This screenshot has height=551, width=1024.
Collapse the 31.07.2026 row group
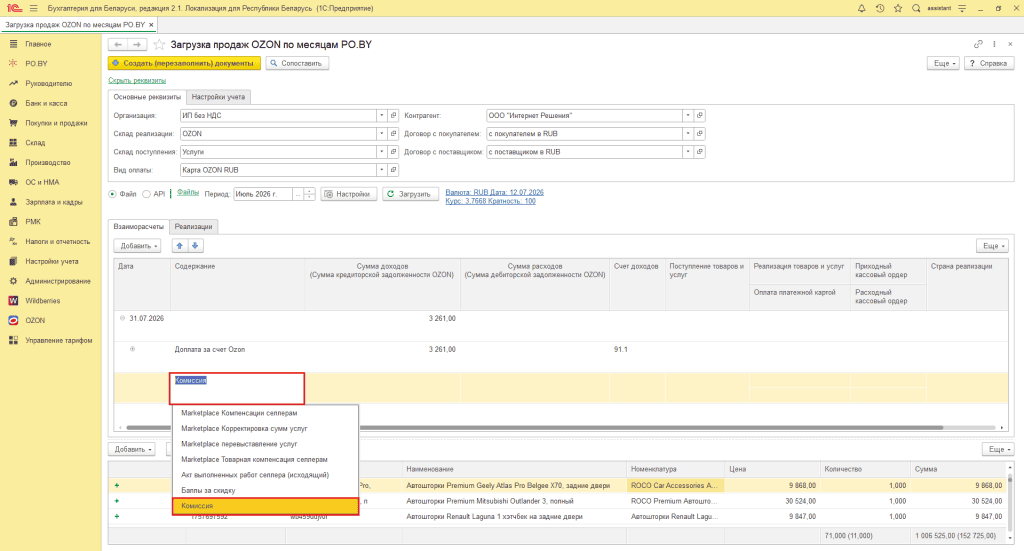(x=122, y=318)
